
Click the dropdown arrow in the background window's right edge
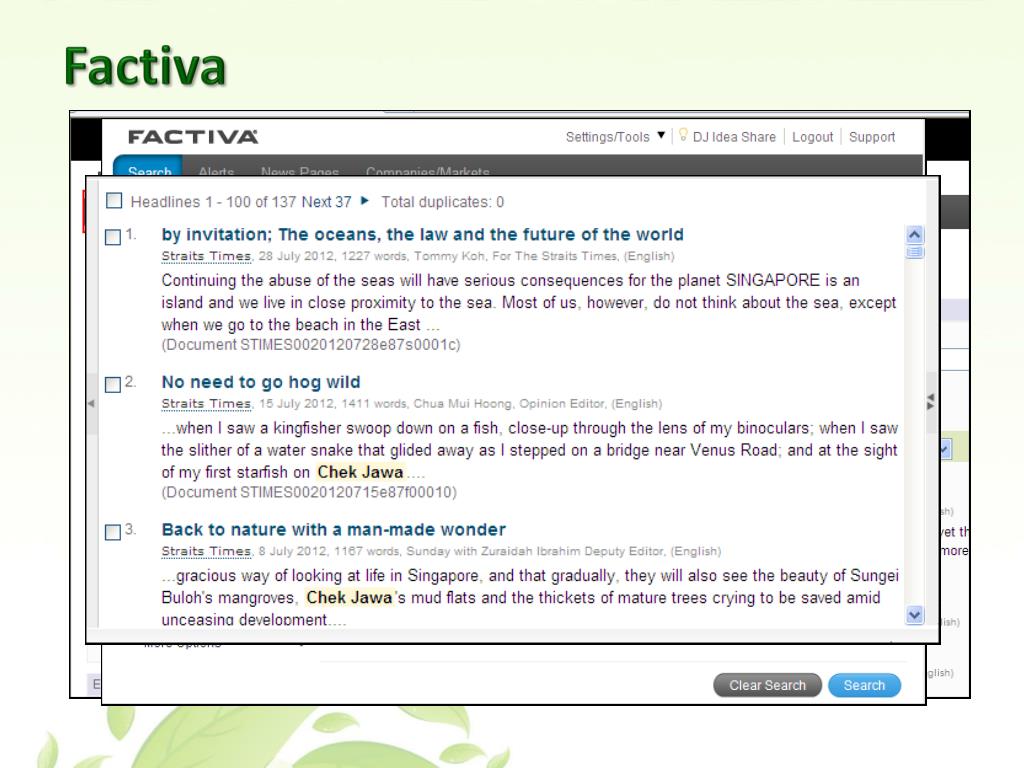coord(945,449)
